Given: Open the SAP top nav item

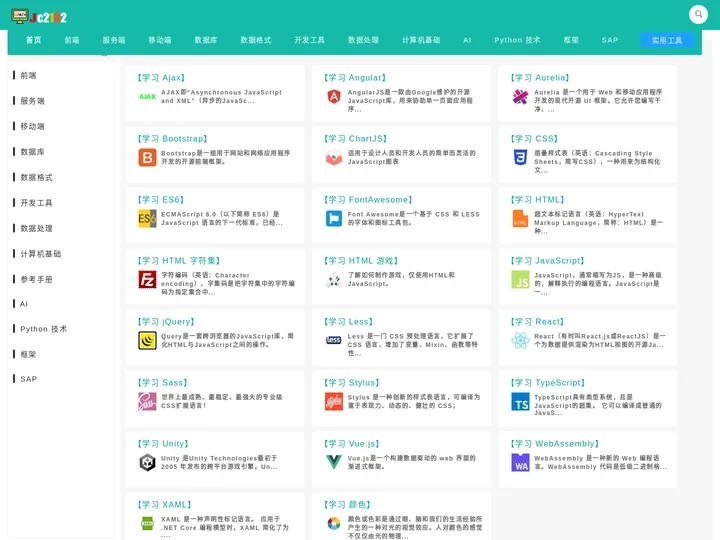Looking at the screenshot, I should click(610, 40).
